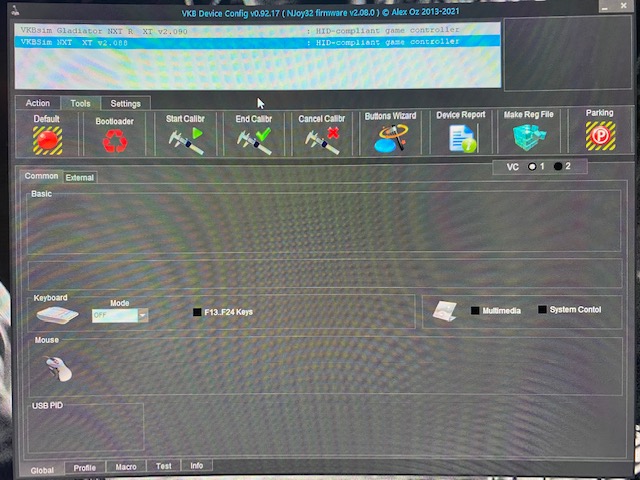The width and height of the screenshot is (640, 480).
Task: Open the Bootloader tool
Action: (x=115, y=140)
